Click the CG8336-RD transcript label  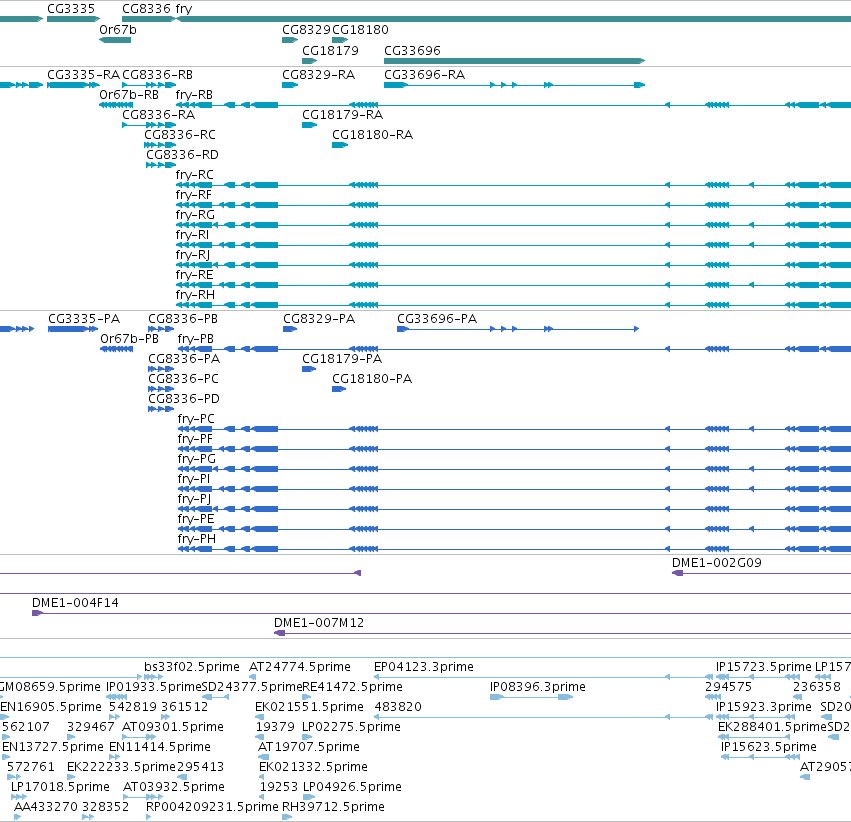[182, 155]
